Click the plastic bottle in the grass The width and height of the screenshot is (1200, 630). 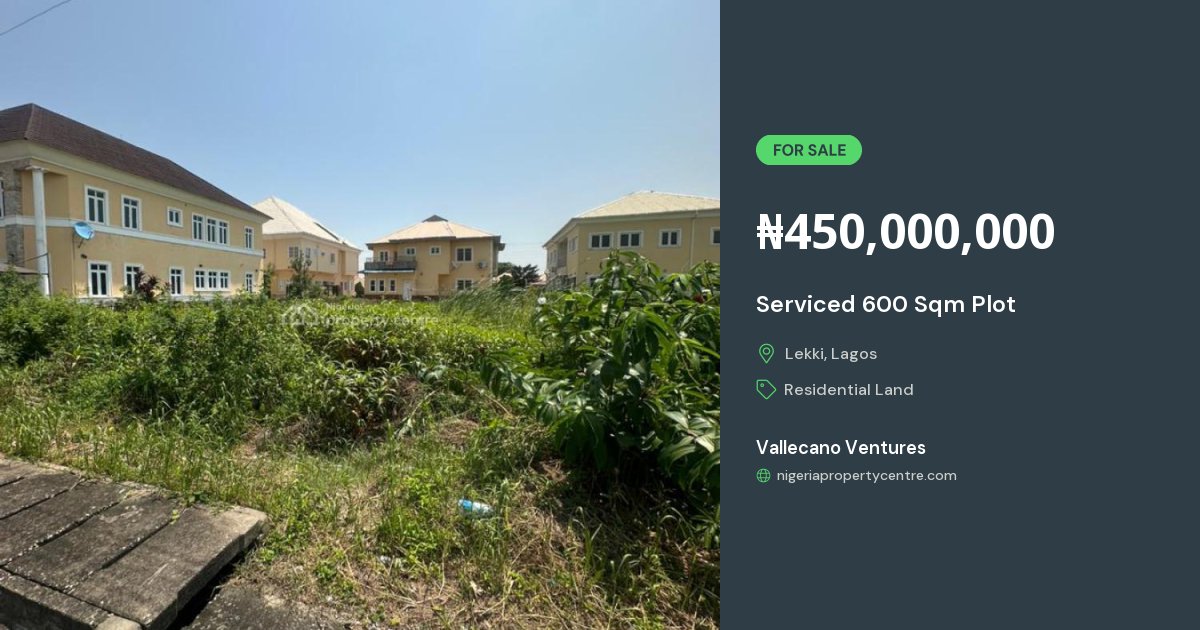475,508
